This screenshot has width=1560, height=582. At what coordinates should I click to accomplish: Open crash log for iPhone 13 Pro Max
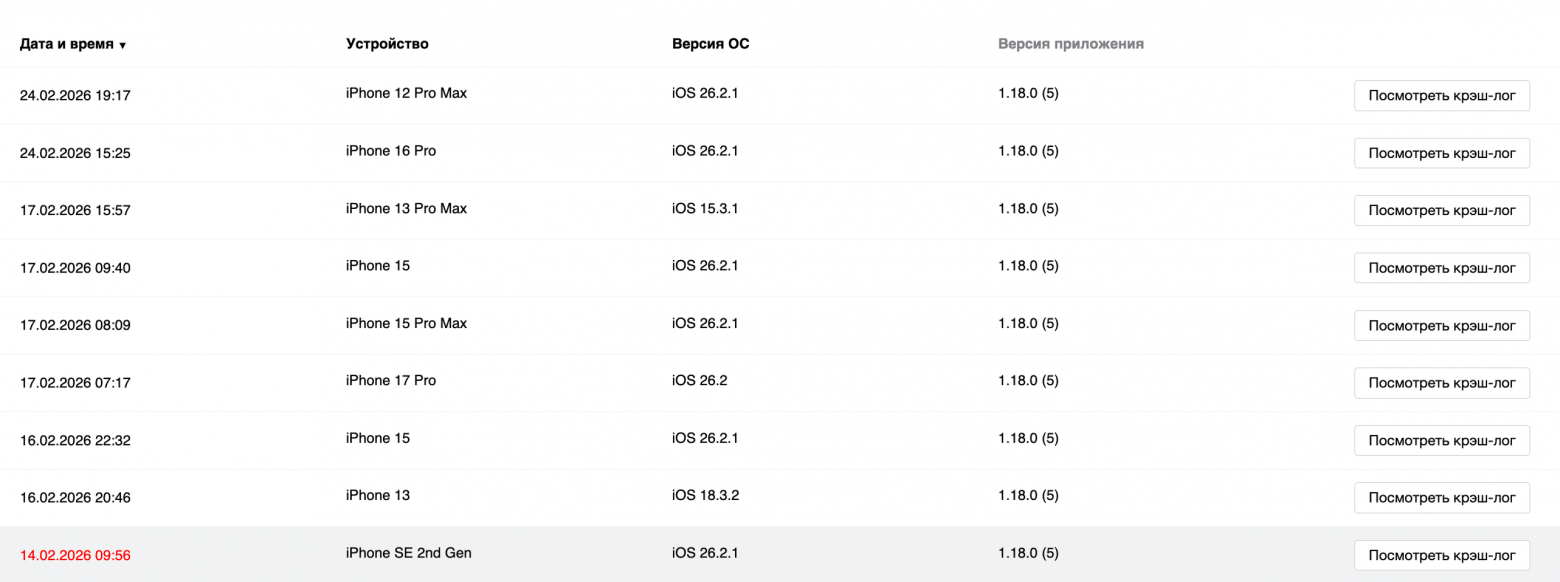(x=1441, y=210)
